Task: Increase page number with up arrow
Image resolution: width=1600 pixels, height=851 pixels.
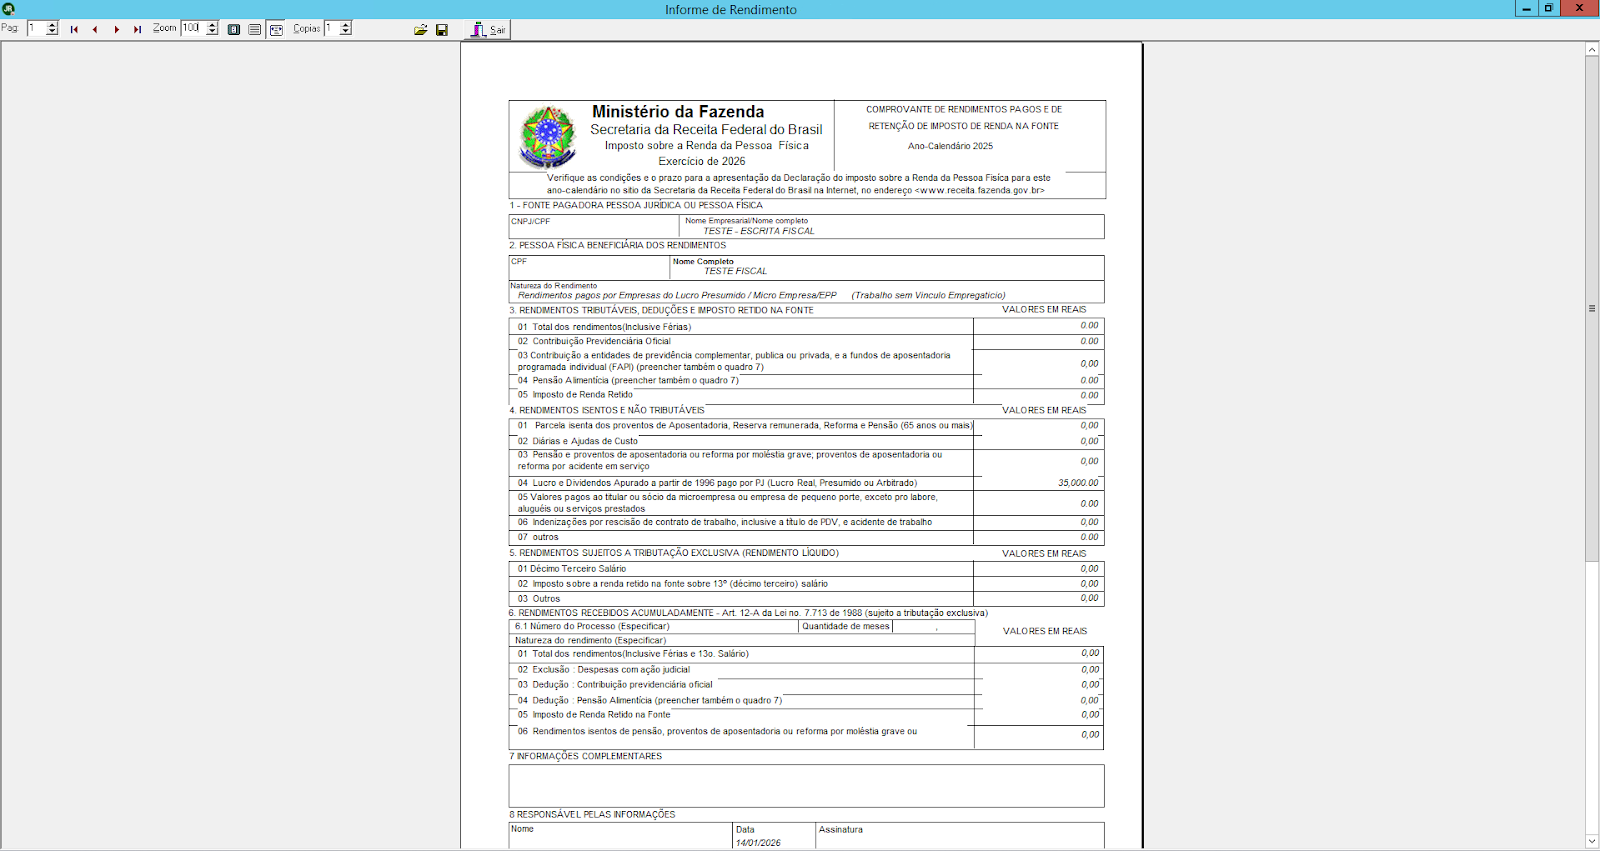Action: (x=53, y=25)
